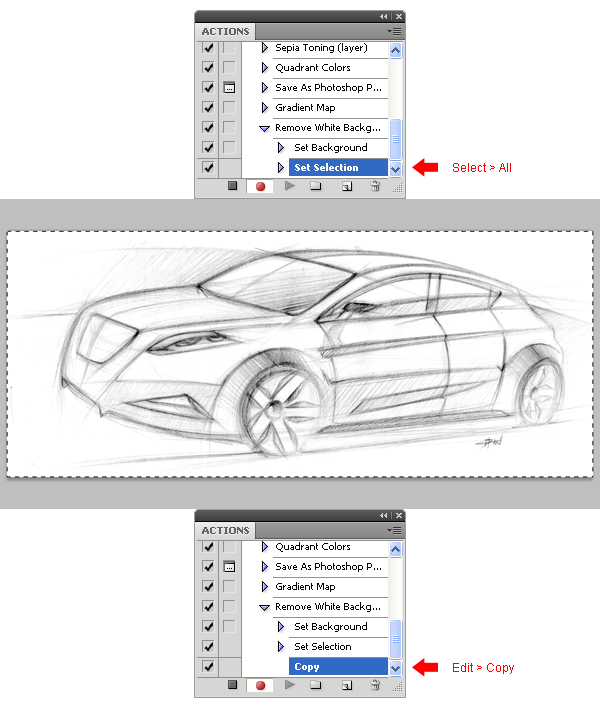Expand Quadrant Colors action in bottom panel

pos(265,547)
